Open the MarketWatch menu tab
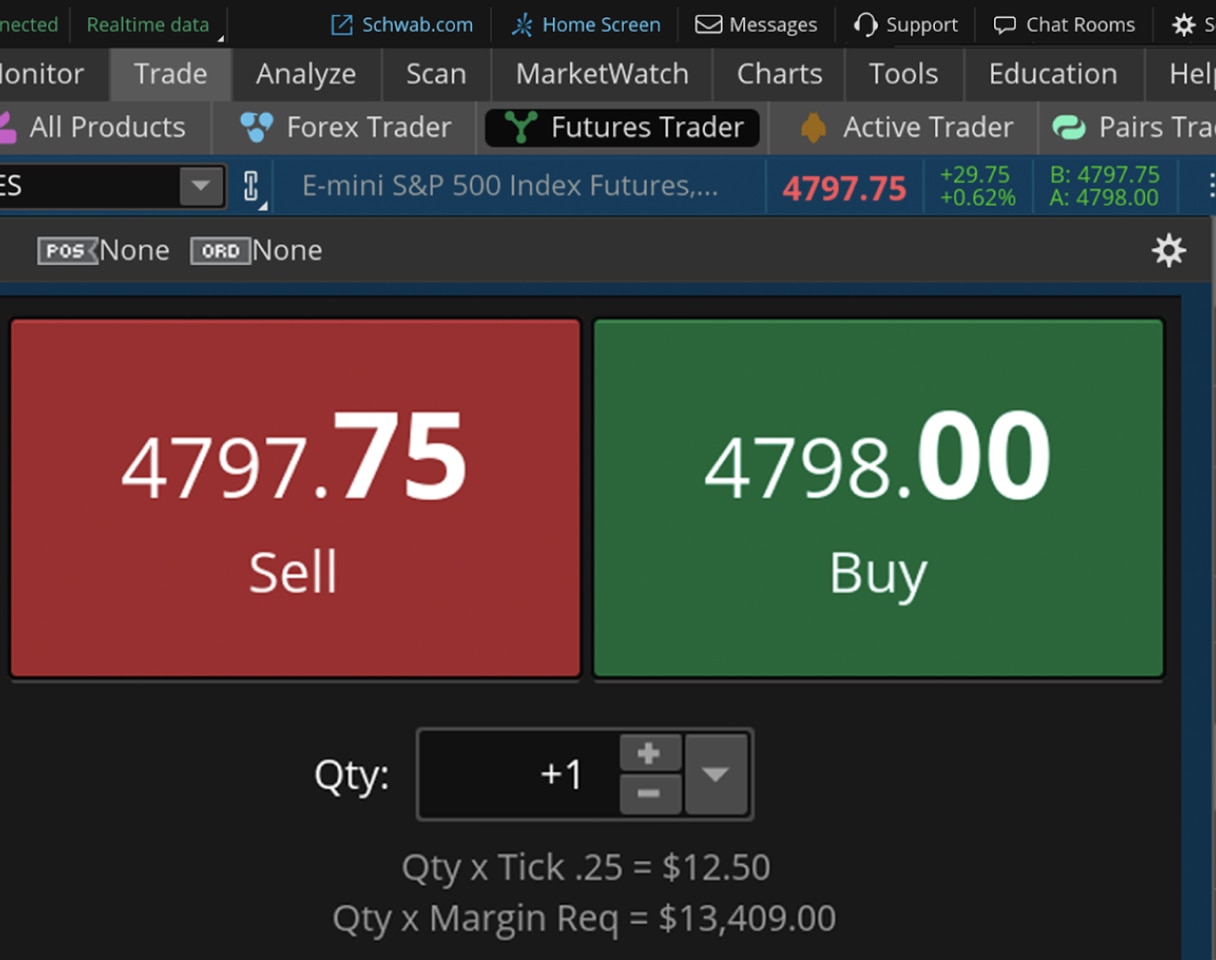The image size is (1216, 960). coord(602,74)
